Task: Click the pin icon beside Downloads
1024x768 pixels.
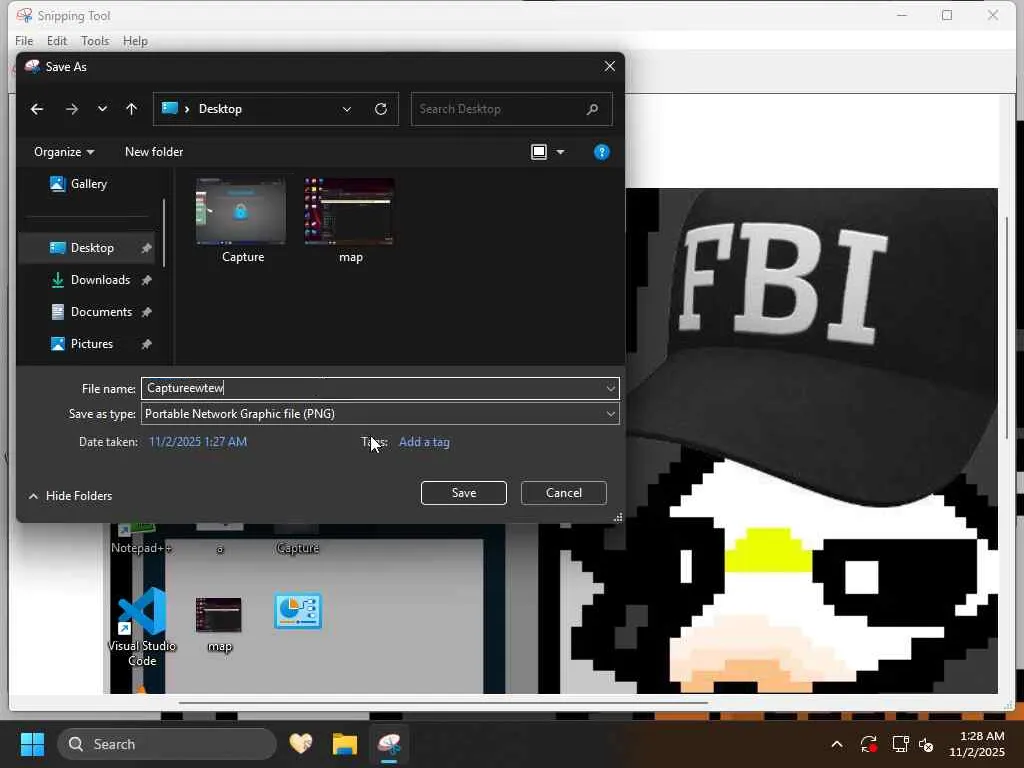Action: (146, 280)
